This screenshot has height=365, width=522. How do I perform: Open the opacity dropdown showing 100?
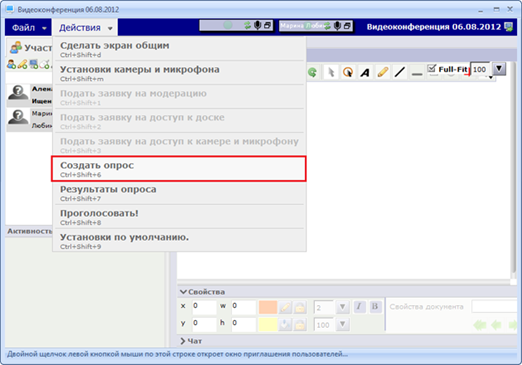(x=342, y=324)
